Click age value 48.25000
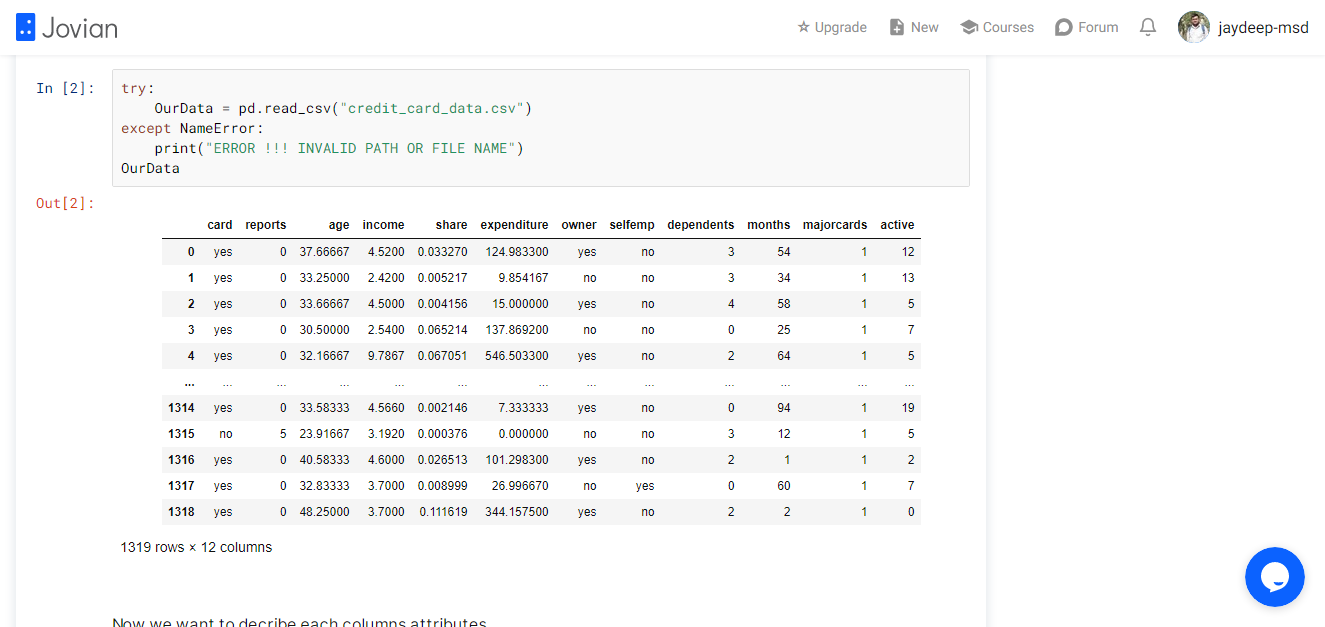The image size is (1325, 627). [x=325, y=512]
